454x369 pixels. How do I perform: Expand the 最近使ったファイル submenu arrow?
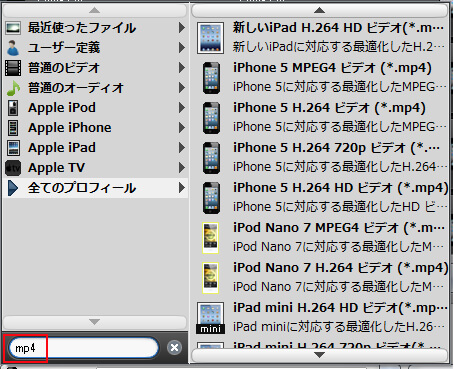pos(181,28)
